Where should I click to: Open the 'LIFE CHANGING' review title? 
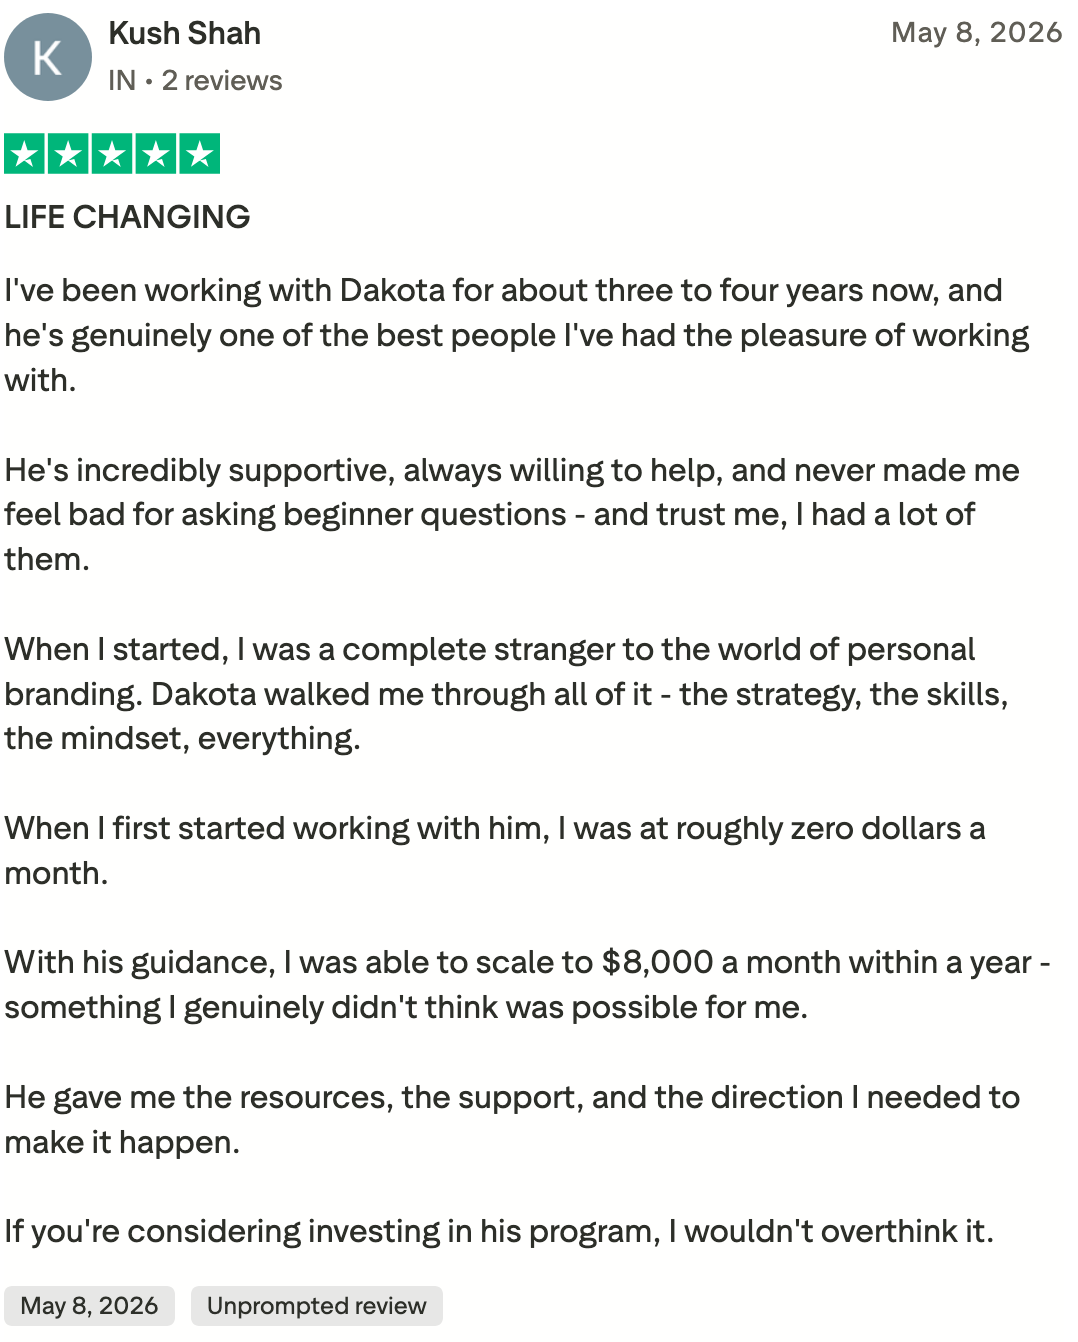[127, 217]
